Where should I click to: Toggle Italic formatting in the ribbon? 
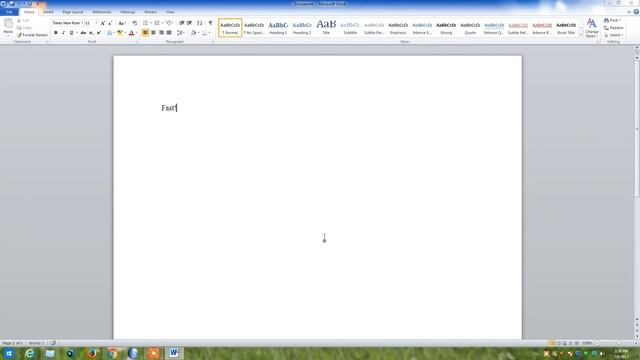coord(63,33)
